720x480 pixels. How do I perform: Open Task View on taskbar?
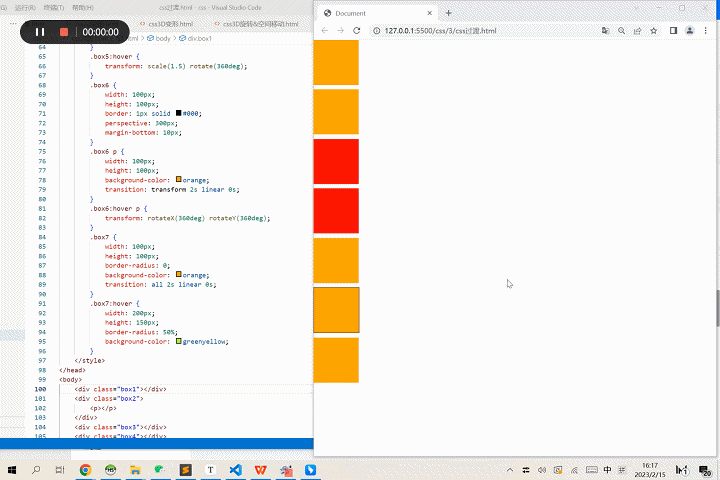click(x=60, y=470)
